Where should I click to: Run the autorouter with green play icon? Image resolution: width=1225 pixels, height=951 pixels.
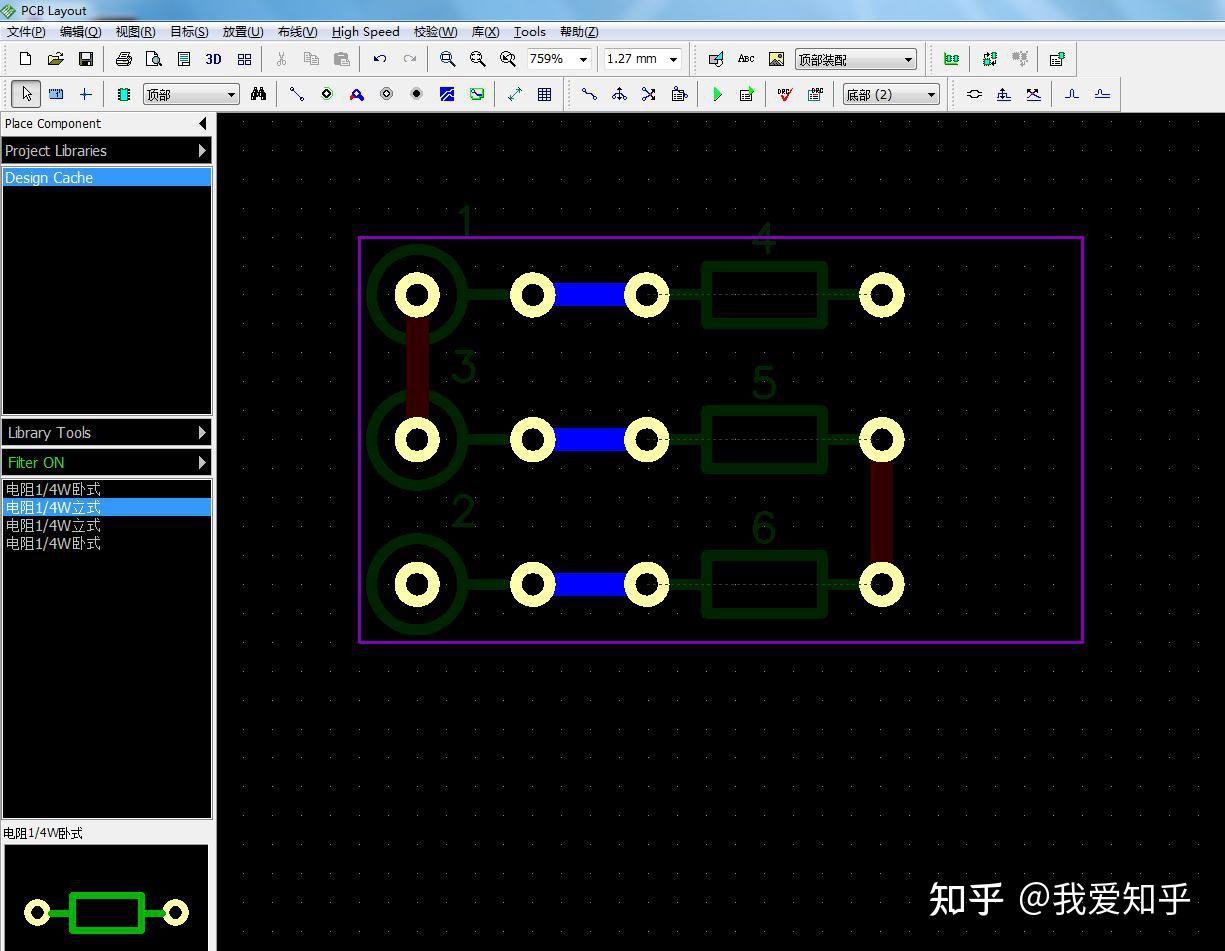(717, 93)
